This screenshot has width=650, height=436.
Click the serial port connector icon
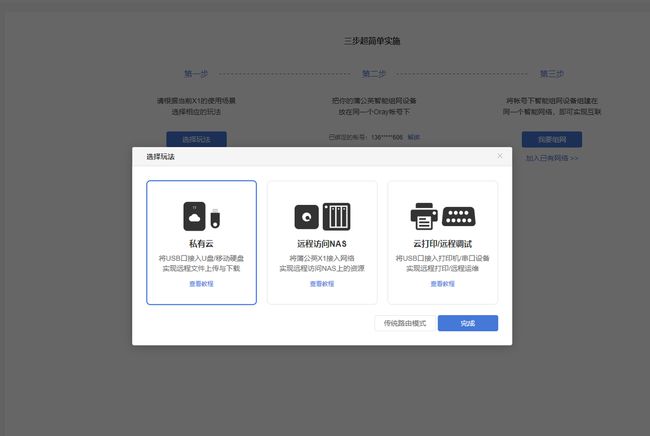(x=458, y=216)
